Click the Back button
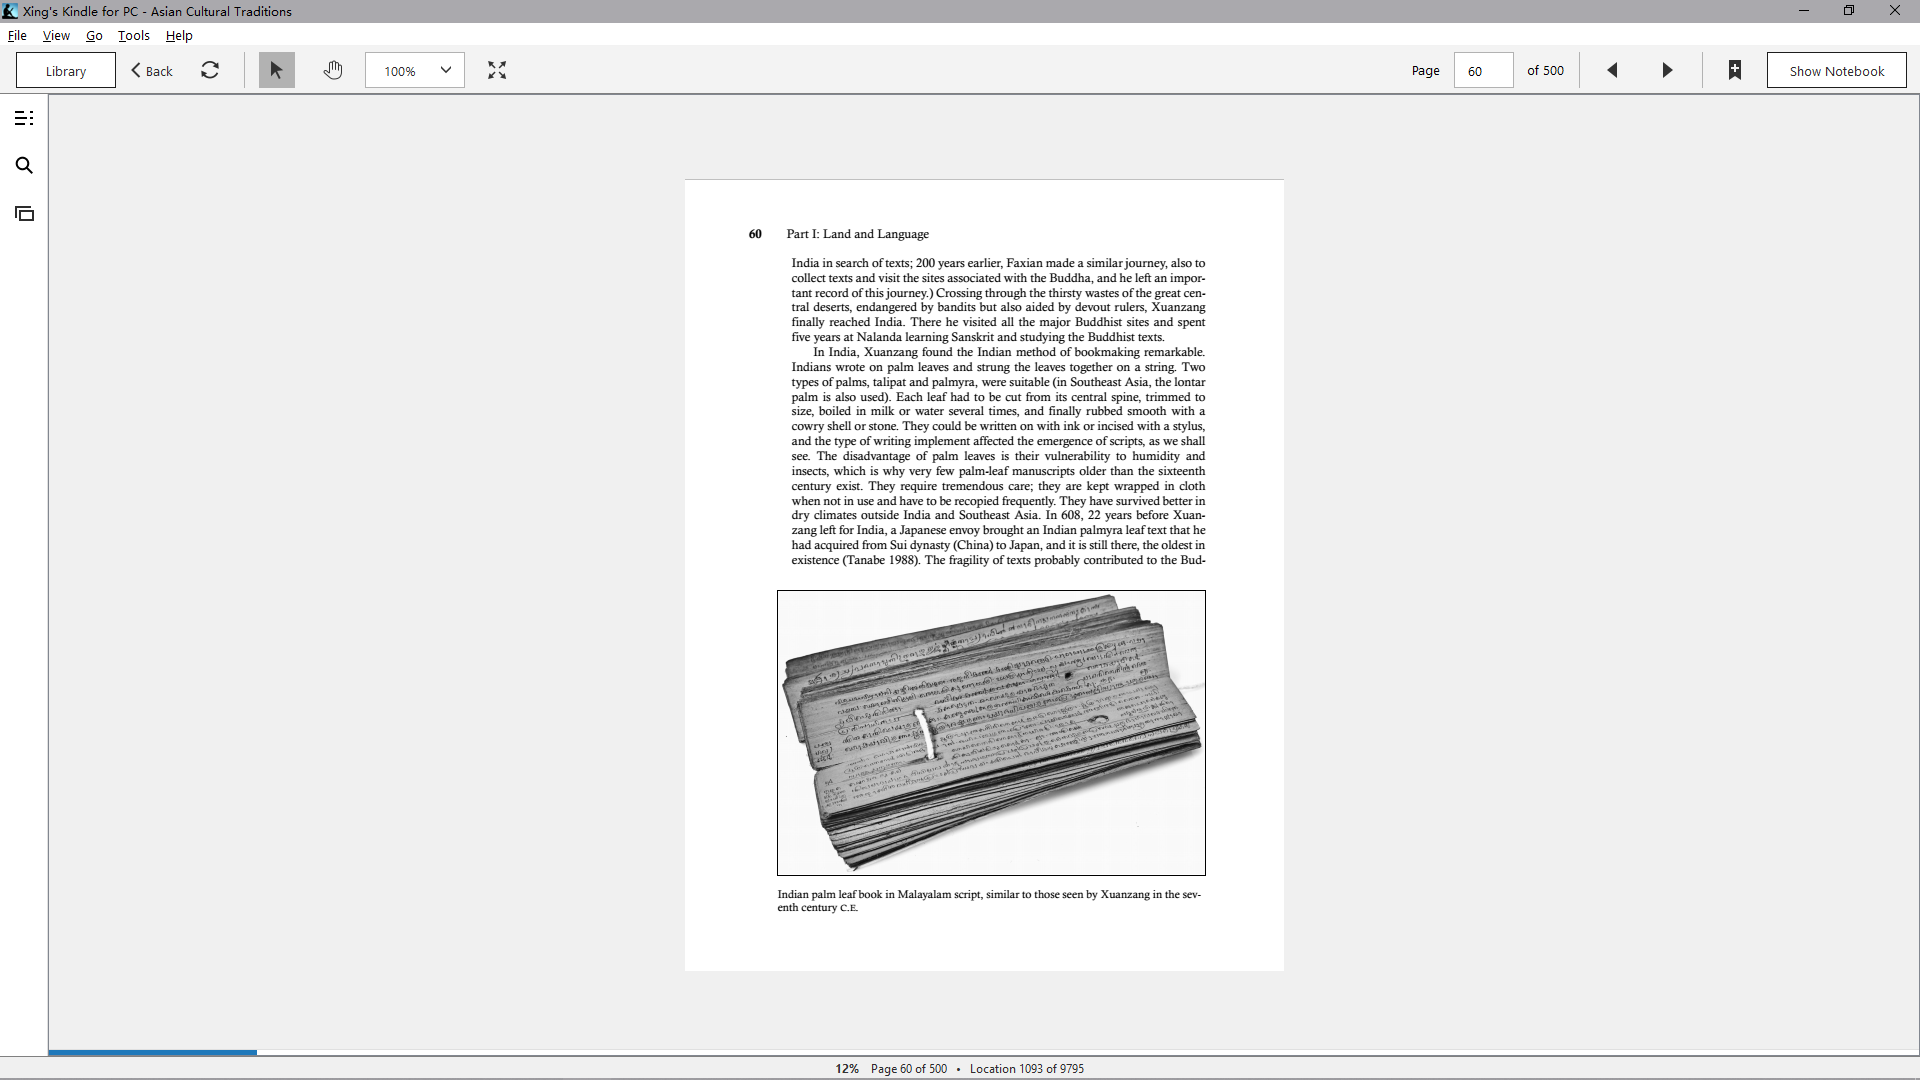 coord(152,70)
